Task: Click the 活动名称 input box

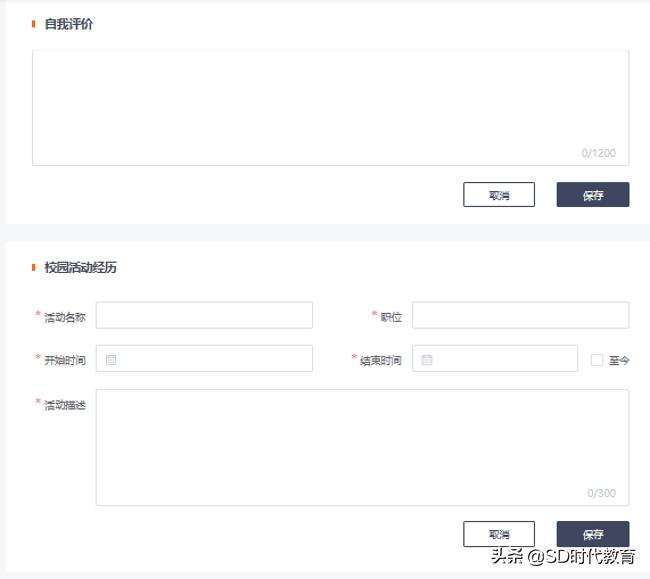Action: click(x=204, y=316)
